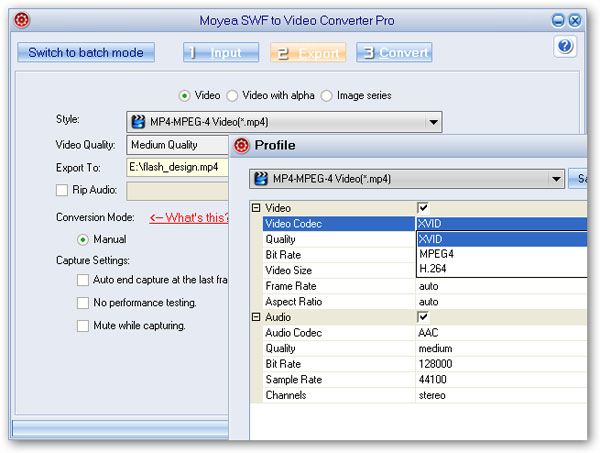
Task: Enable the Rip Audio checkbox
Action: point(62,190)
